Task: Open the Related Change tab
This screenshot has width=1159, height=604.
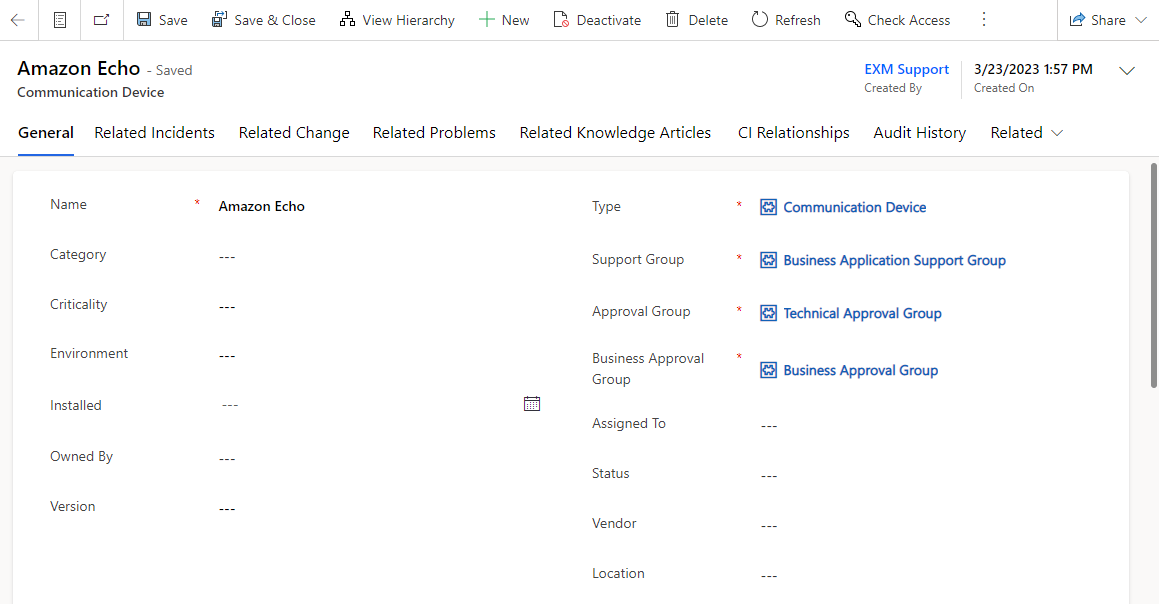Action: tap(293, 133)
